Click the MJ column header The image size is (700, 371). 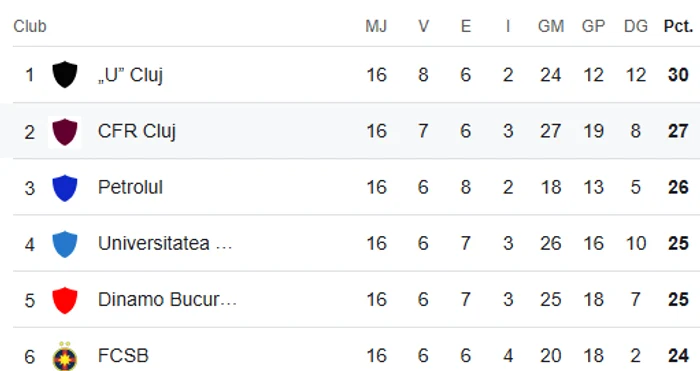376,26
